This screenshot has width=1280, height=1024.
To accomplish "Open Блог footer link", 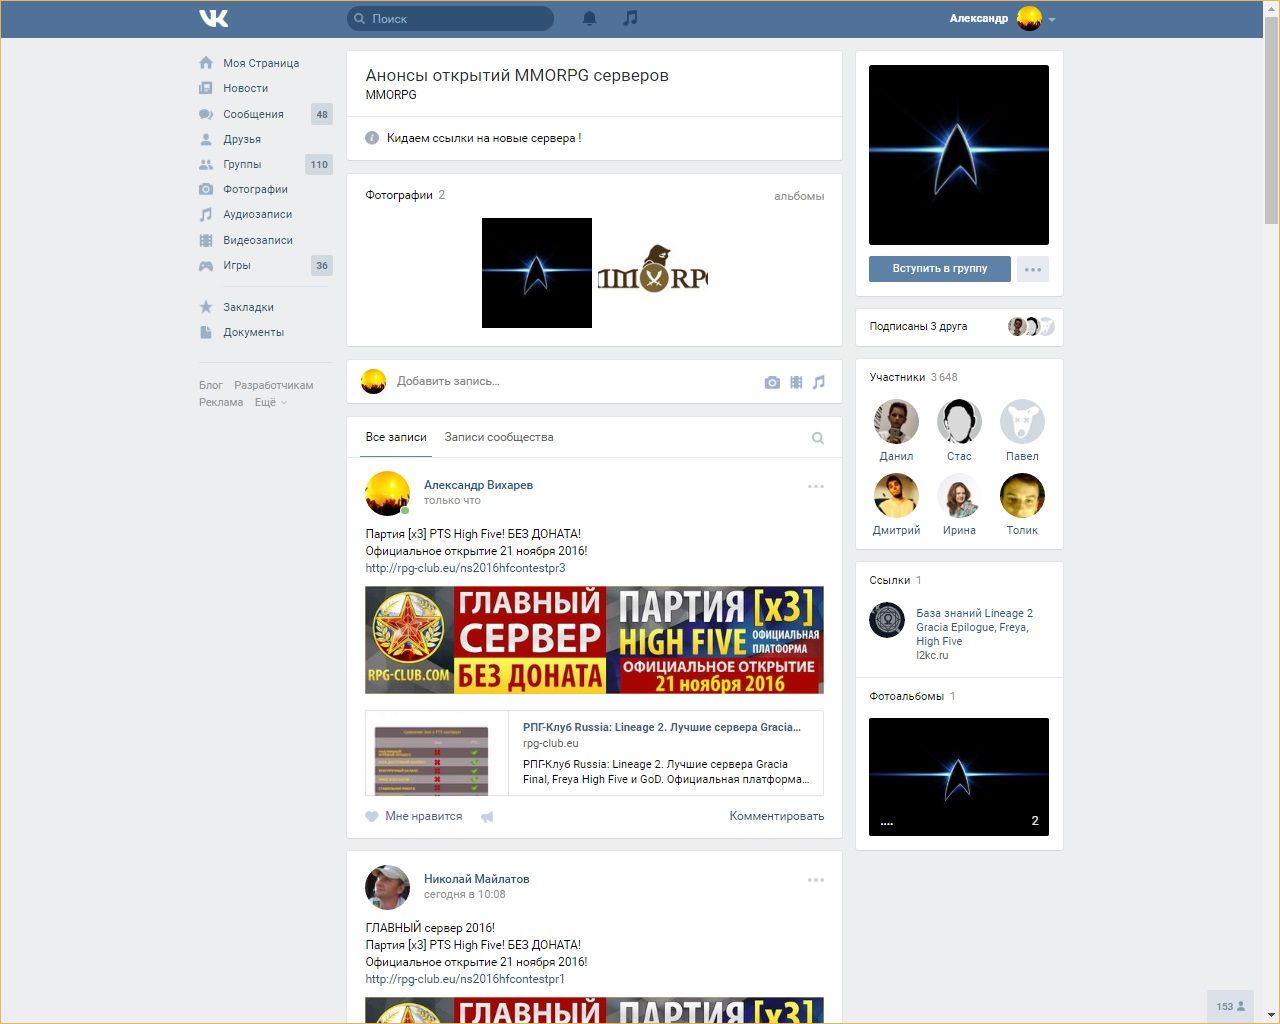I will (211, 385).
